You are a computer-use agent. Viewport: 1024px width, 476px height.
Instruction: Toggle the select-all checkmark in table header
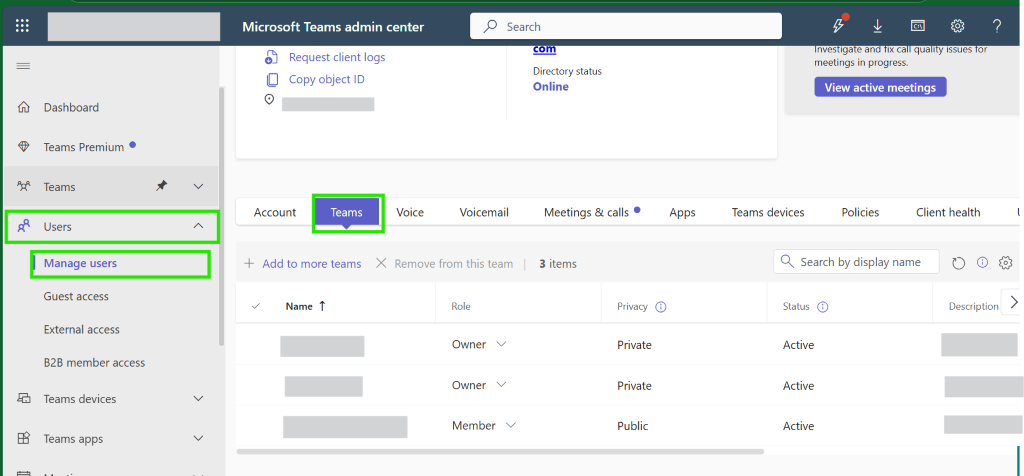256,306
